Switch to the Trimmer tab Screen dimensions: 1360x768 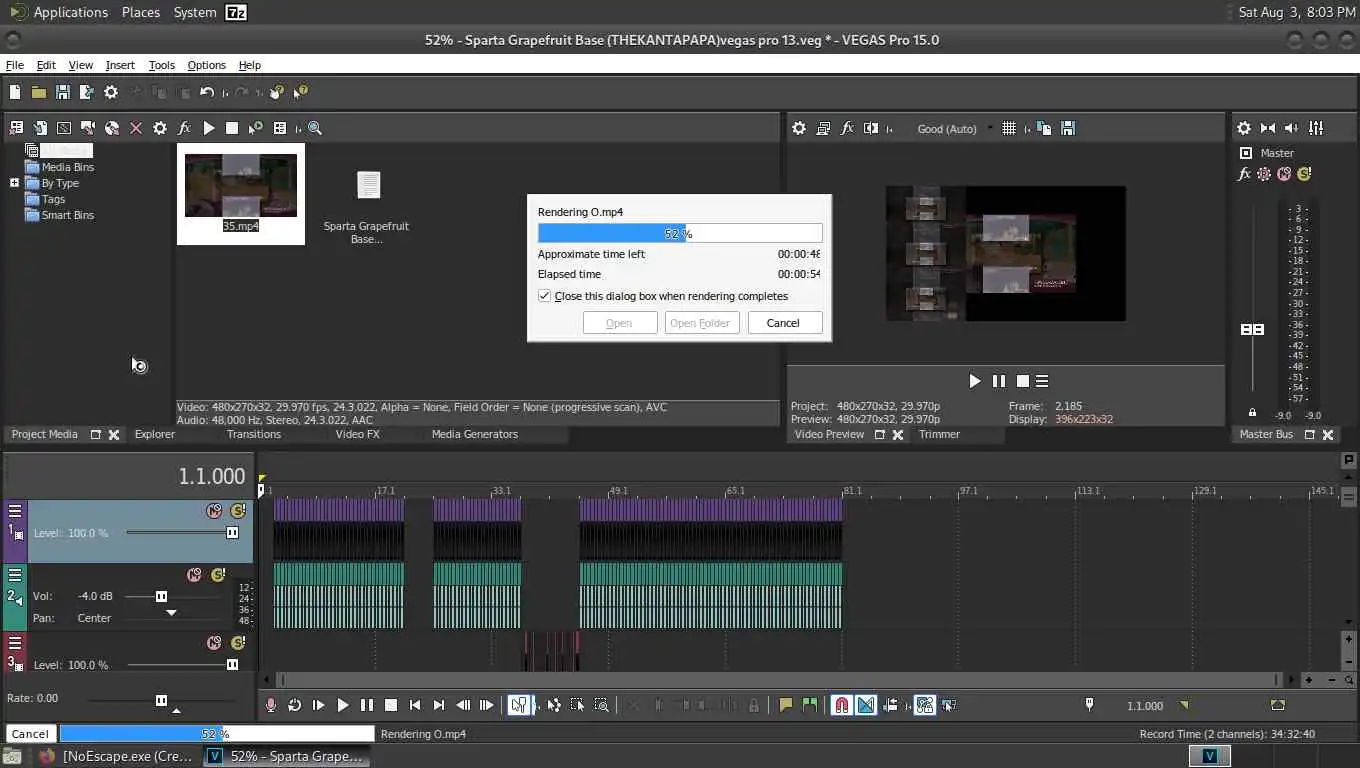[x=939, y=434]
